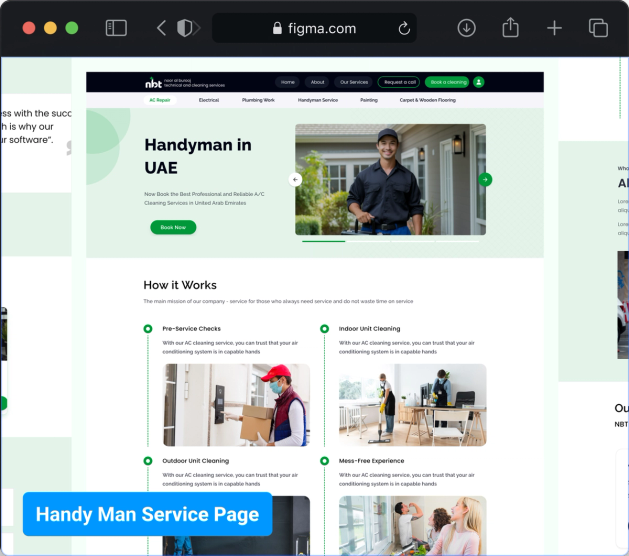Image resolution: width=629 pixels, height=556 pixels.
Task: Click the active green carousel progress segment
Action: (x=323, y=241)
